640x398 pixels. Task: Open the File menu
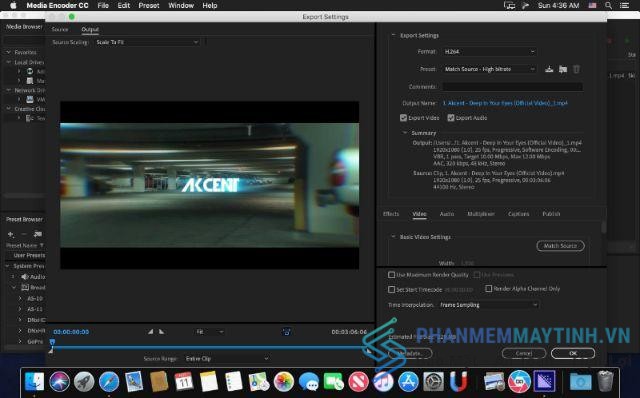pyautogui.click(x=103, y=5)
